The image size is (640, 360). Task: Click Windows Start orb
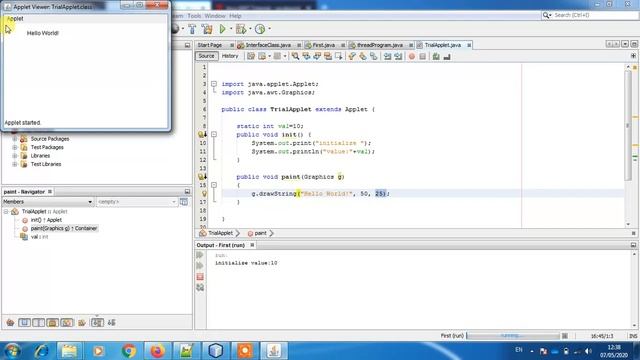[13, 351]
